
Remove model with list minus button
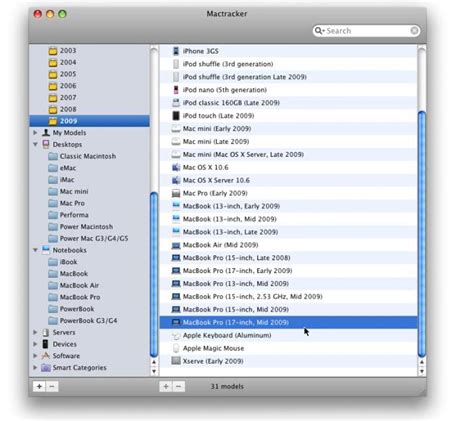coord(179,387)
